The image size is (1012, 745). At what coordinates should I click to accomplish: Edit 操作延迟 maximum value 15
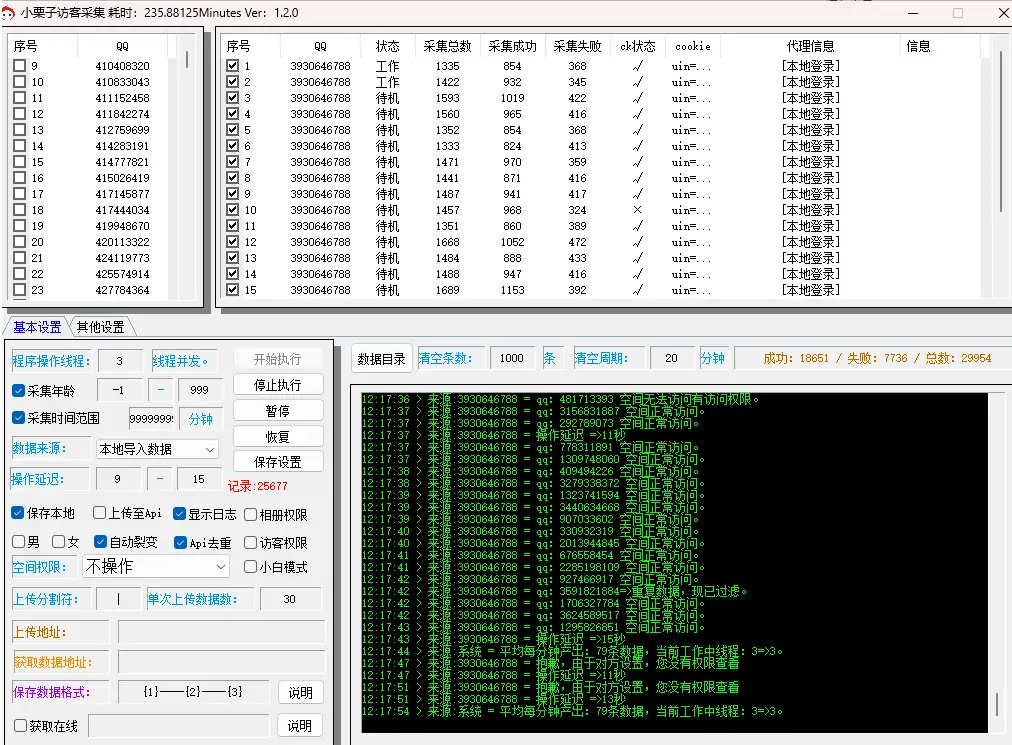pos(199,479)
